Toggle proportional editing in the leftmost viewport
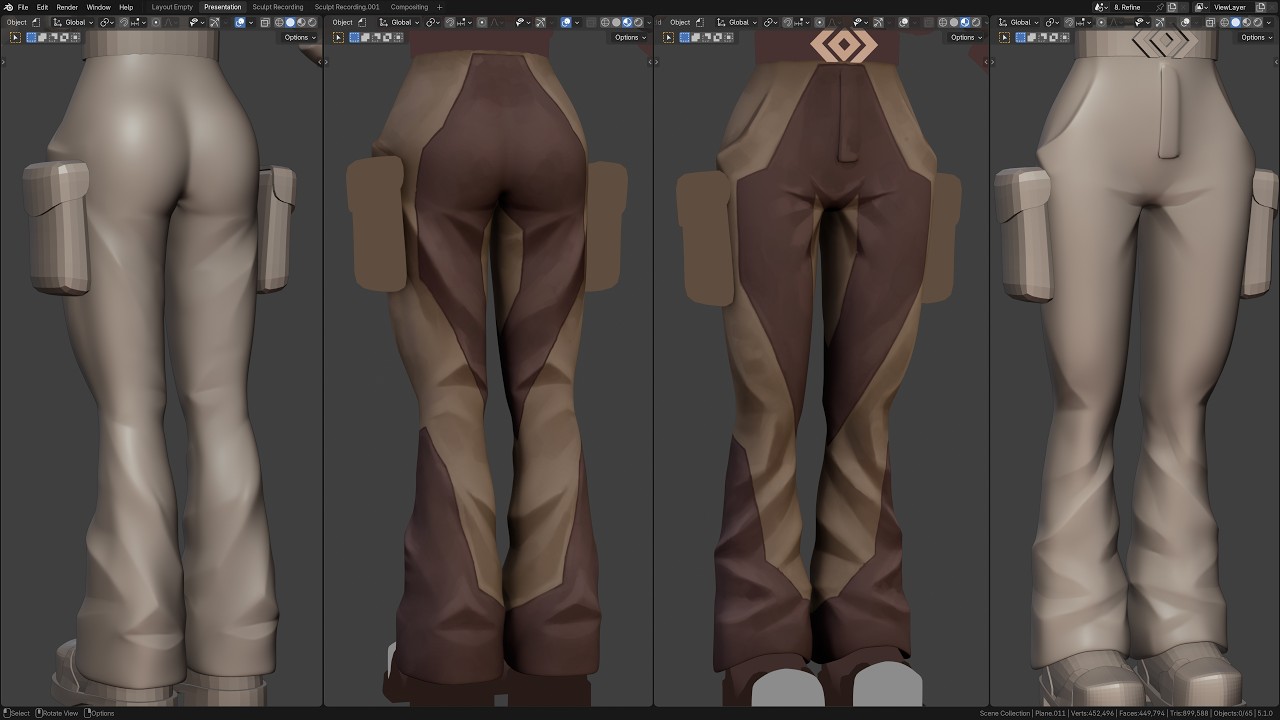 [x=157, y=22]
